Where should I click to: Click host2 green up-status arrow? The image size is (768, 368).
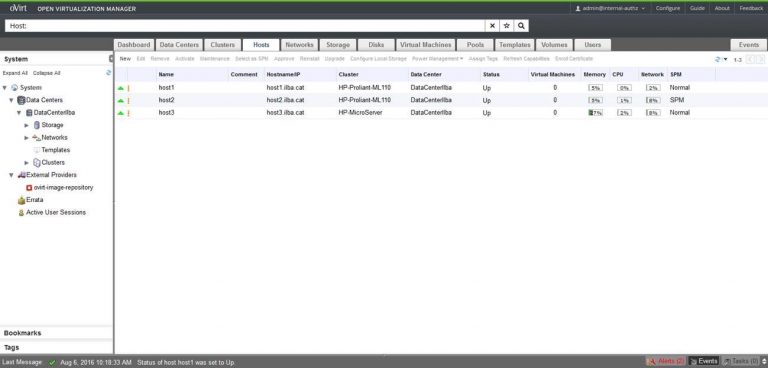(120, 100)
